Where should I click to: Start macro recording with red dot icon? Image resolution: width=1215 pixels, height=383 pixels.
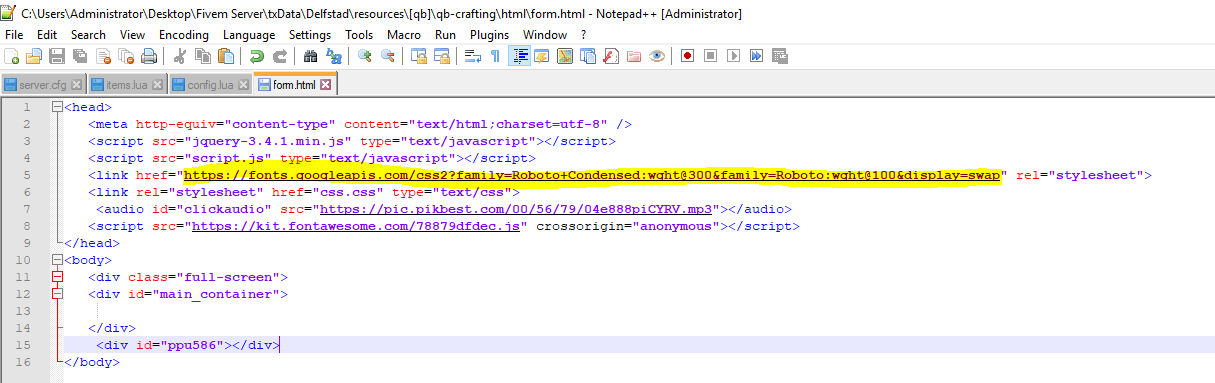688,55
